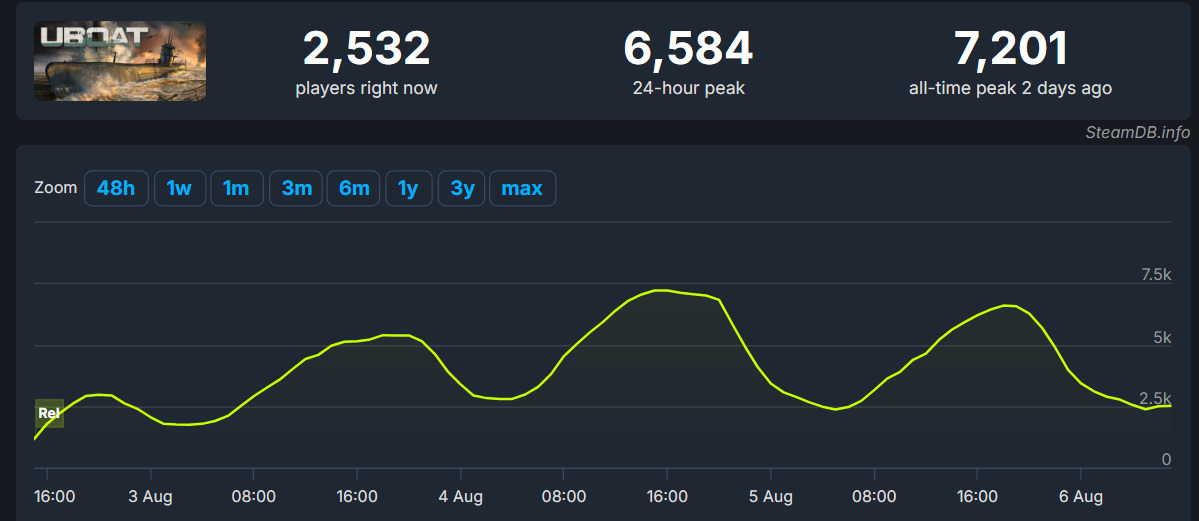Select the 48h zoom range
The height and width of the screenshot is (521, 1199).
(x=116, y=188)
